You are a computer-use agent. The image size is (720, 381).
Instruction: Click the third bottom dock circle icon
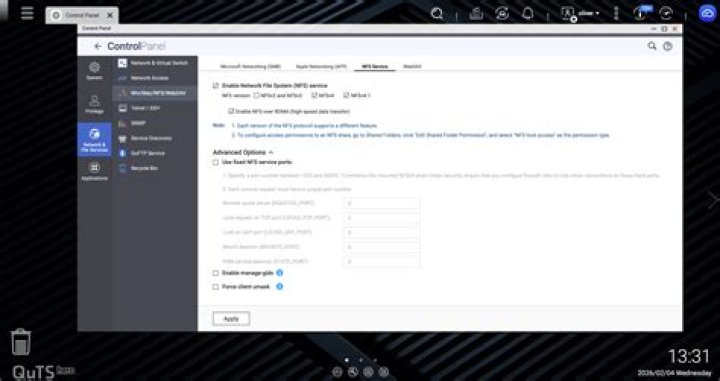coord(368,372)
